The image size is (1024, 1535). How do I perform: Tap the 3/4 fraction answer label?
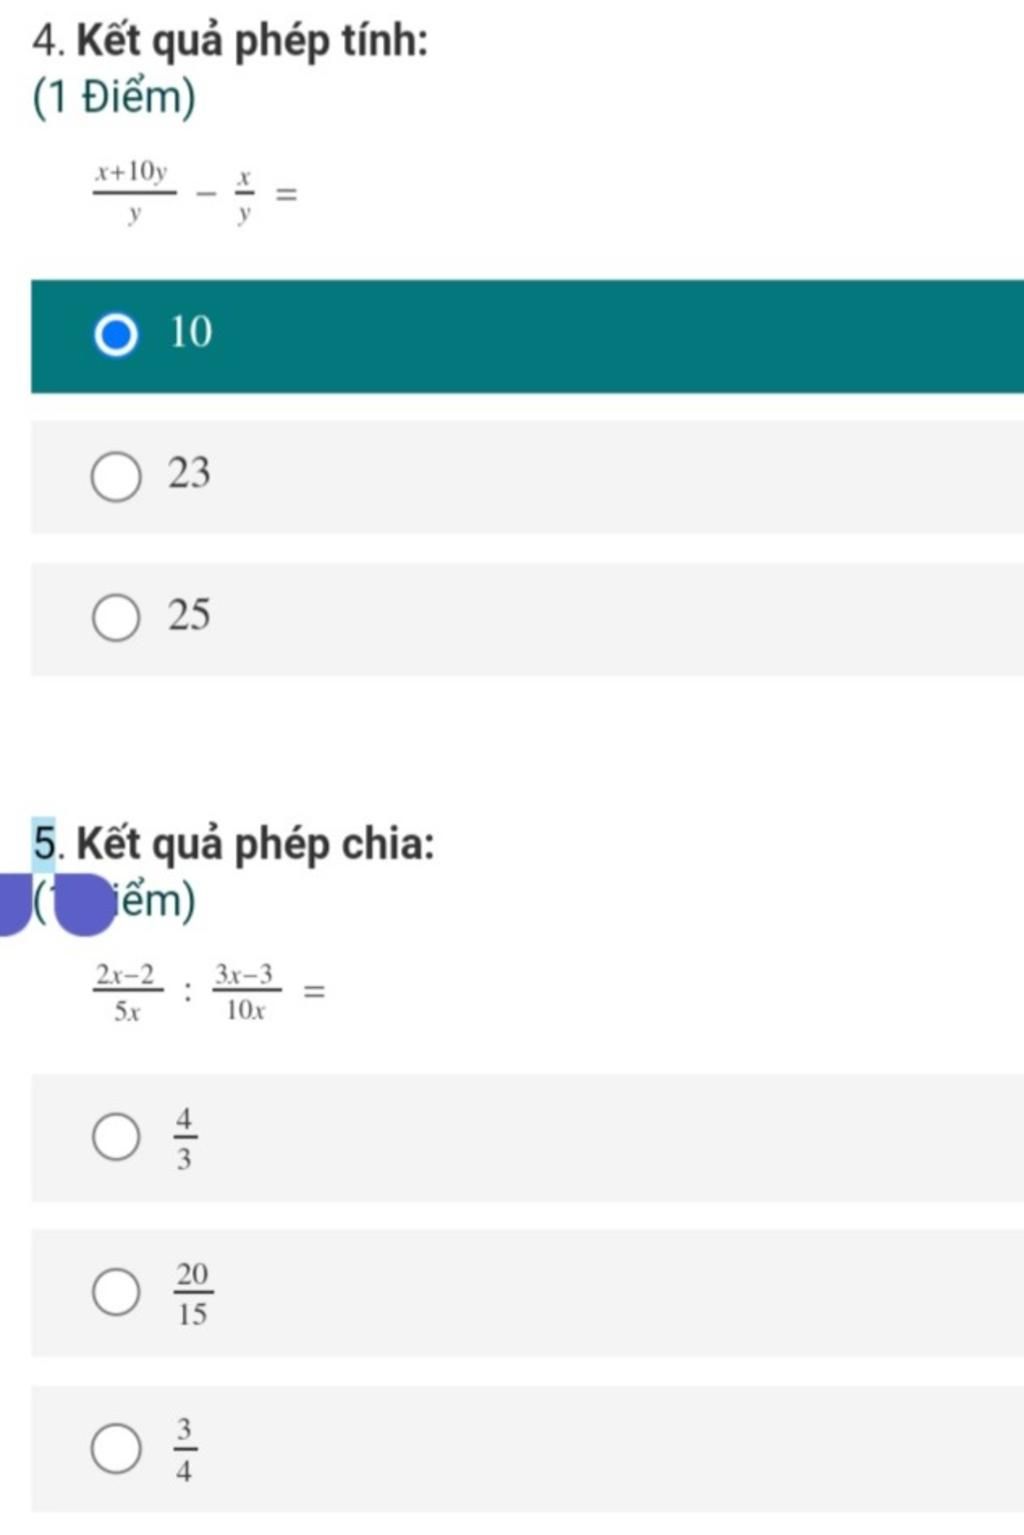pyautogui.click(x=184, y=1449)
